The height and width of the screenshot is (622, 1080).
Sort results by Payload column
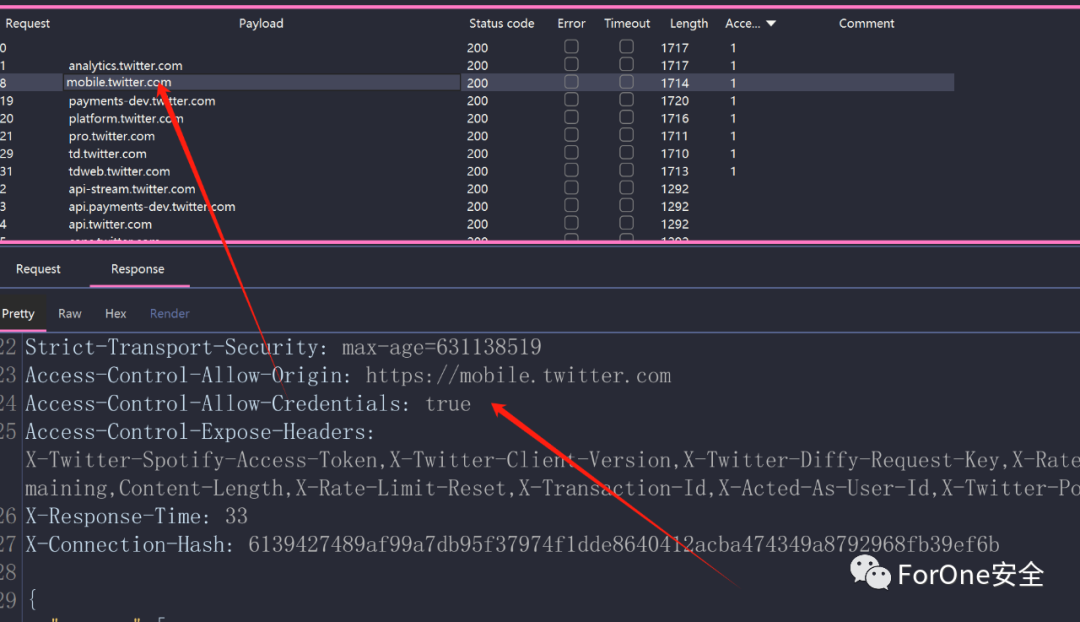click(x=261, y=23)
